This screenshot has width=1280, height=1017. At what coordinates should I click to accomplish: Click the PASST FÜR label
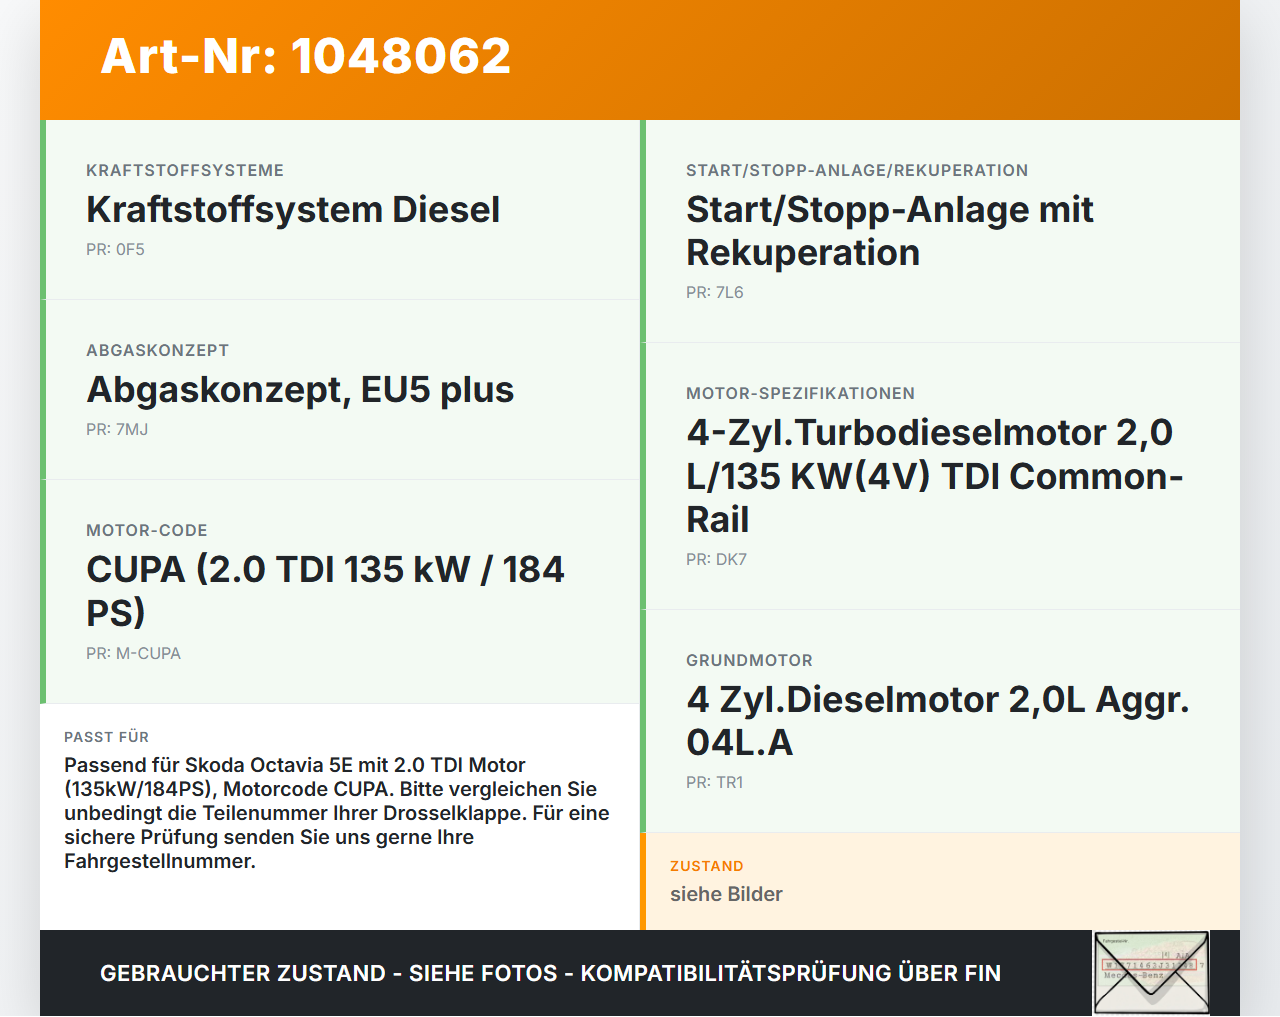pyautogui.click(x=107, y=737)
